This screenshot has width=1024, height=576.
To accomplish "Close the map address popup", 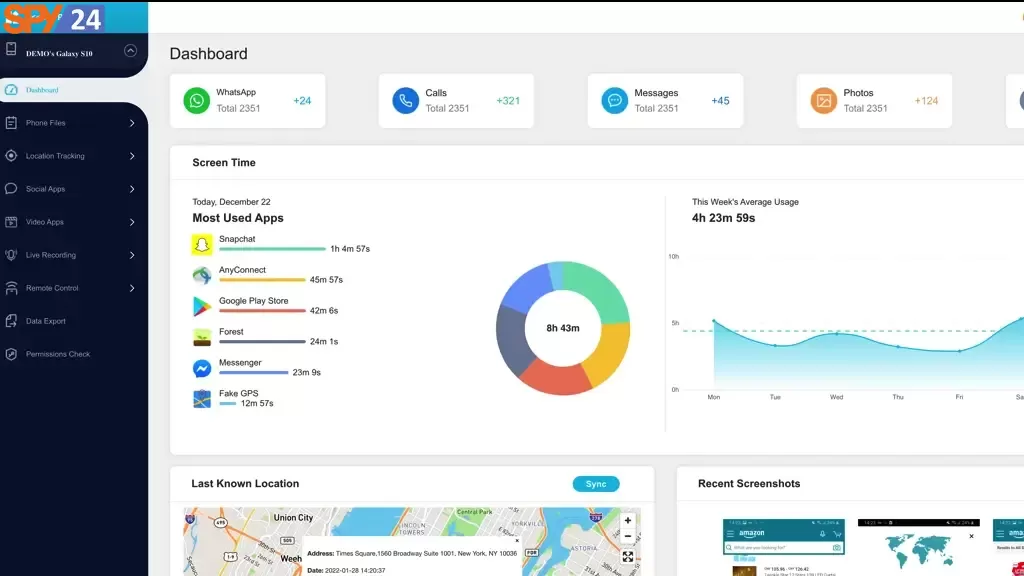I will (x=517, y=541).
